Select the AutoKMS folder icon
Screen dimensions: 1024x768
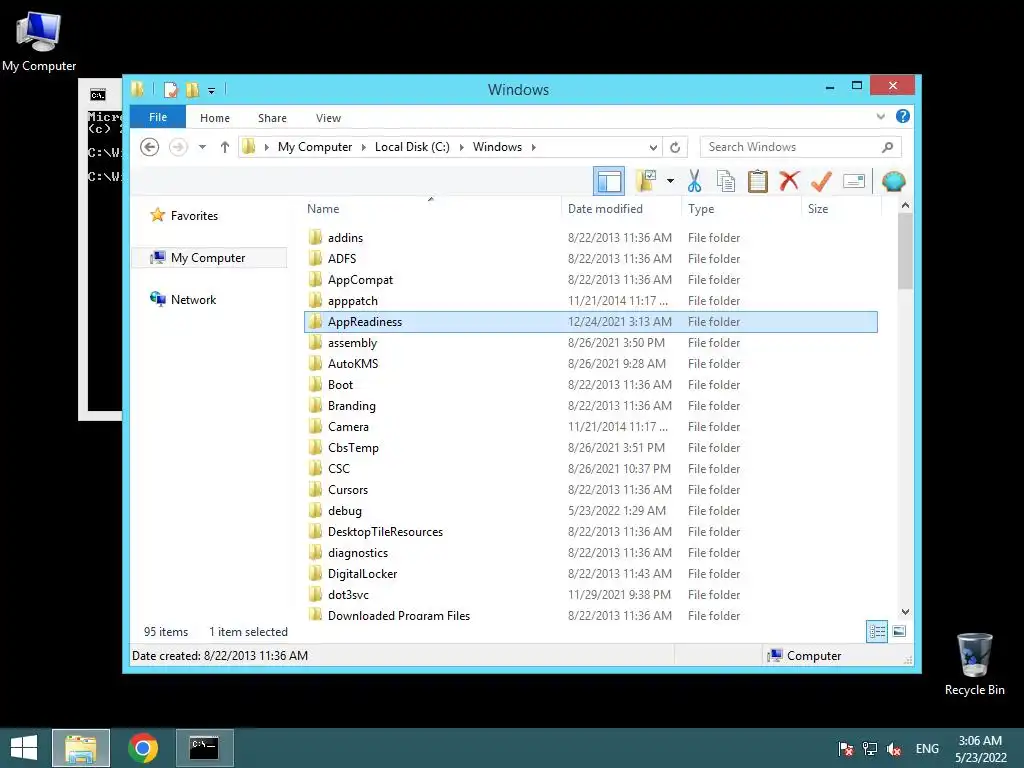315,363
